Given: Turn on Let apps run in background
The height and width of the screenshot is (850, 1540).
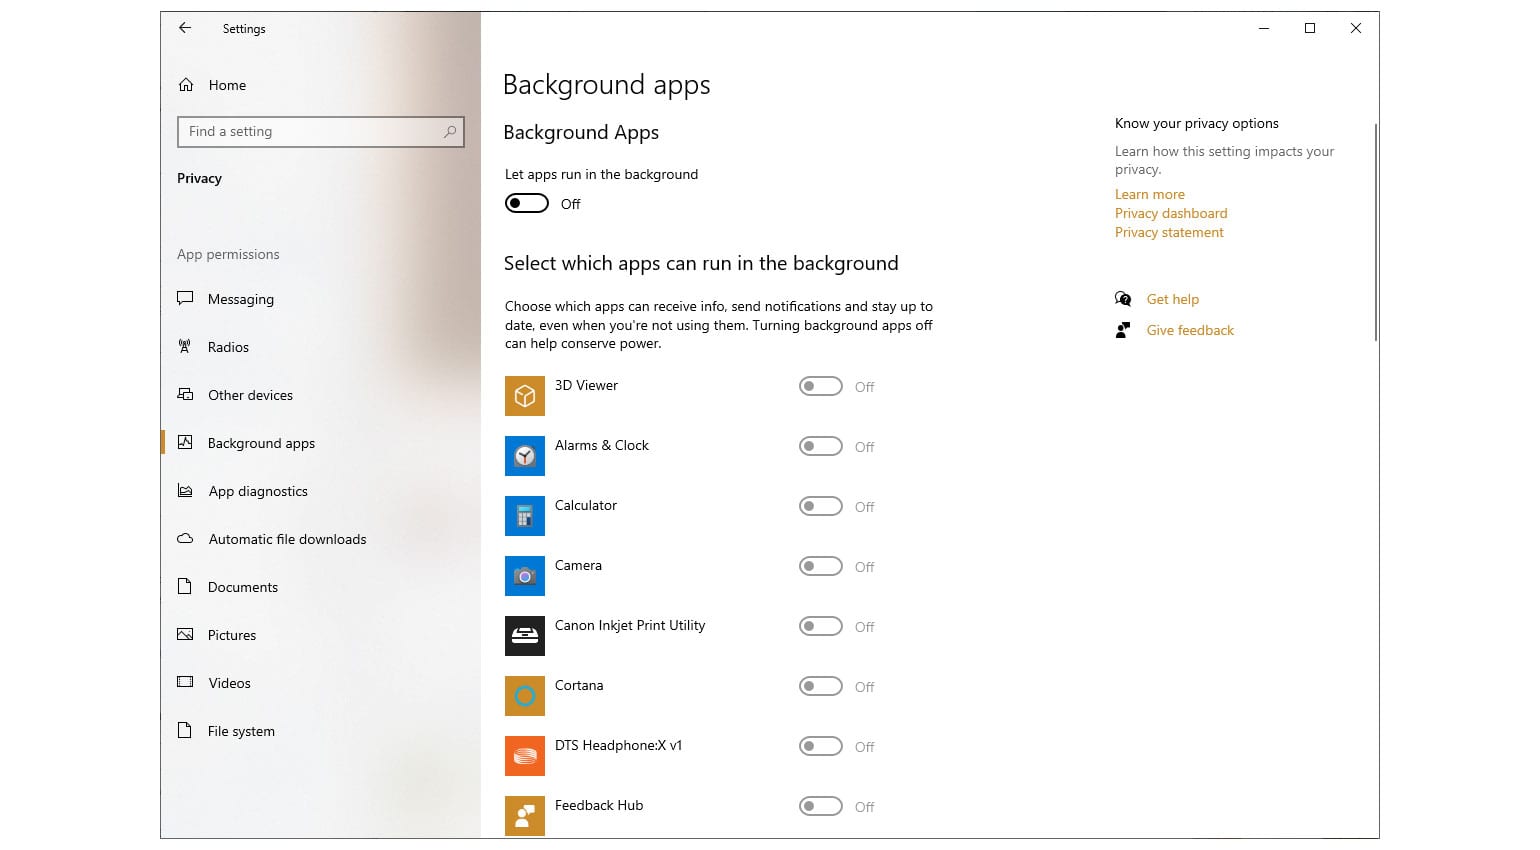Looking at the screenshot, I should [527, 204].
